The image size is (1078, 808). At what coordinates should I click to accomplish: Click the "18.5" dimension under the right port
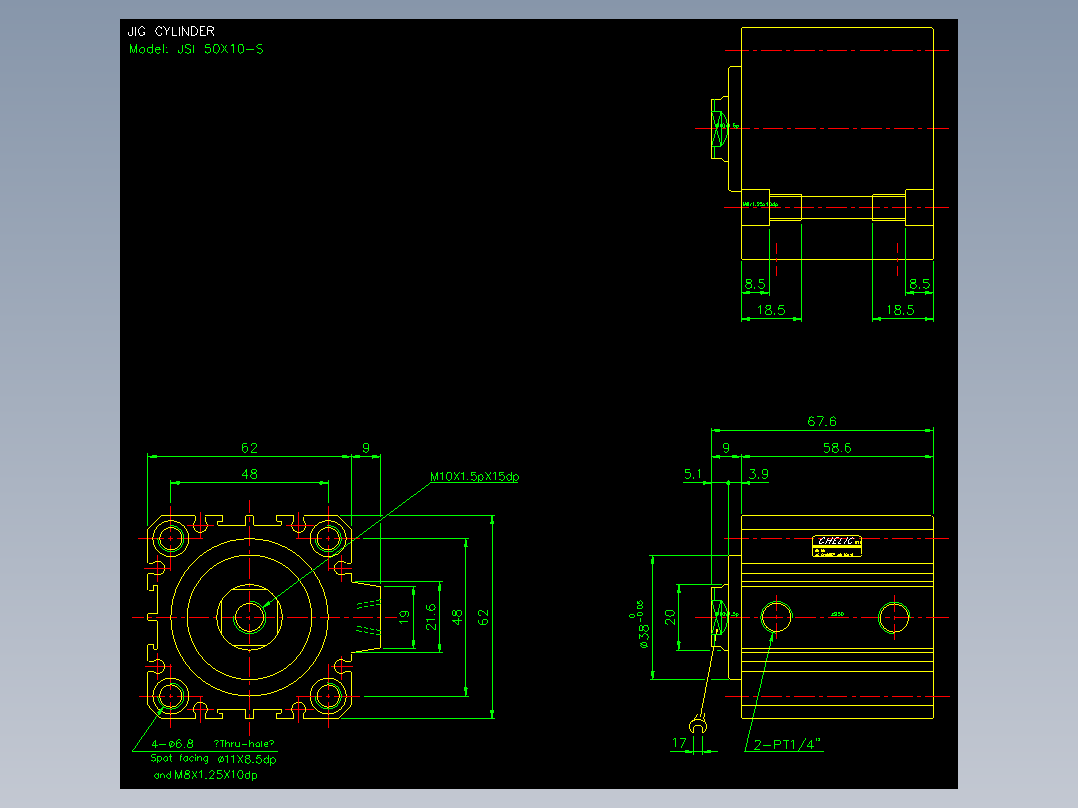pos(900,310)
